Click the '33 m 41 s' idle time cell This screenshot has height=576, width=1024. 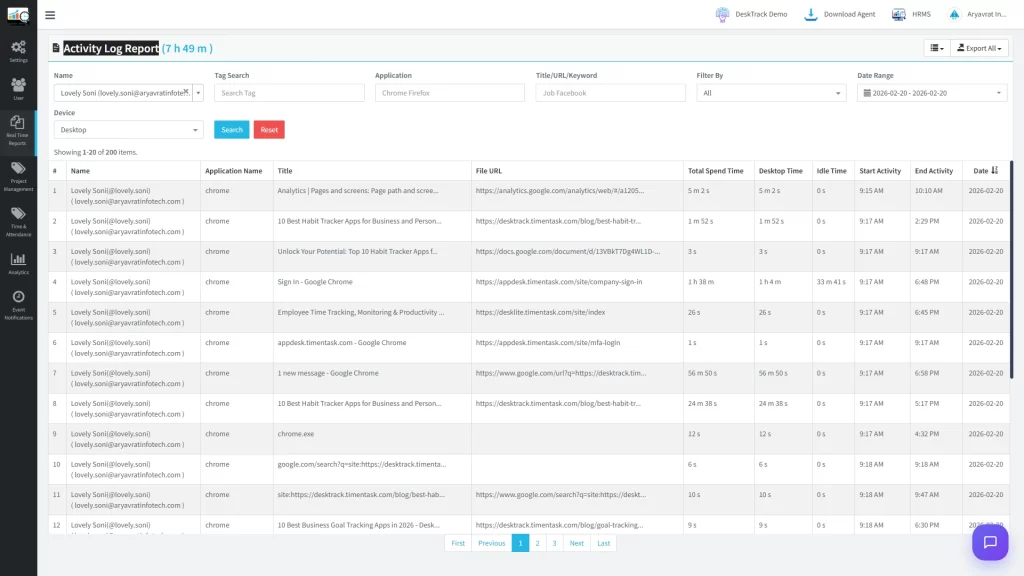tap(831, 281)
